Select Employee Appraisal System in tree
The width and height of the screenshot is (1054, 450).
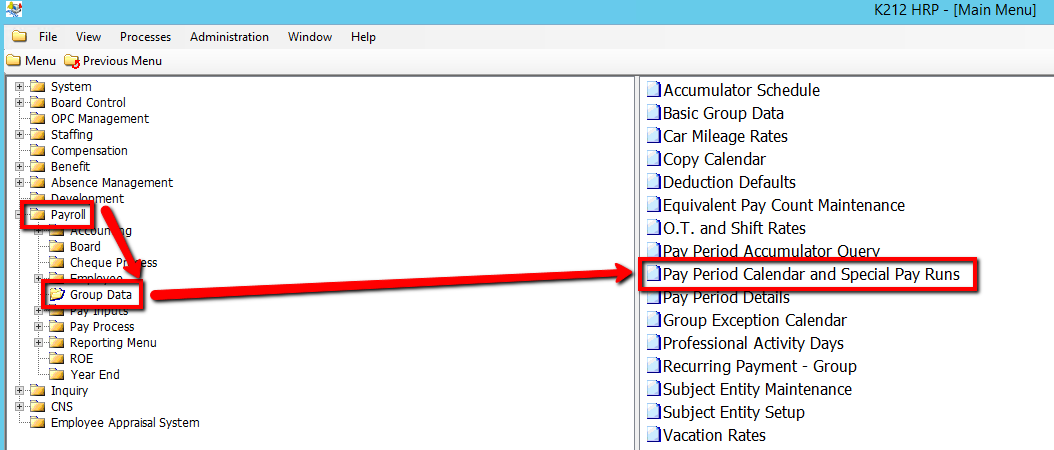tap(125, 423)
